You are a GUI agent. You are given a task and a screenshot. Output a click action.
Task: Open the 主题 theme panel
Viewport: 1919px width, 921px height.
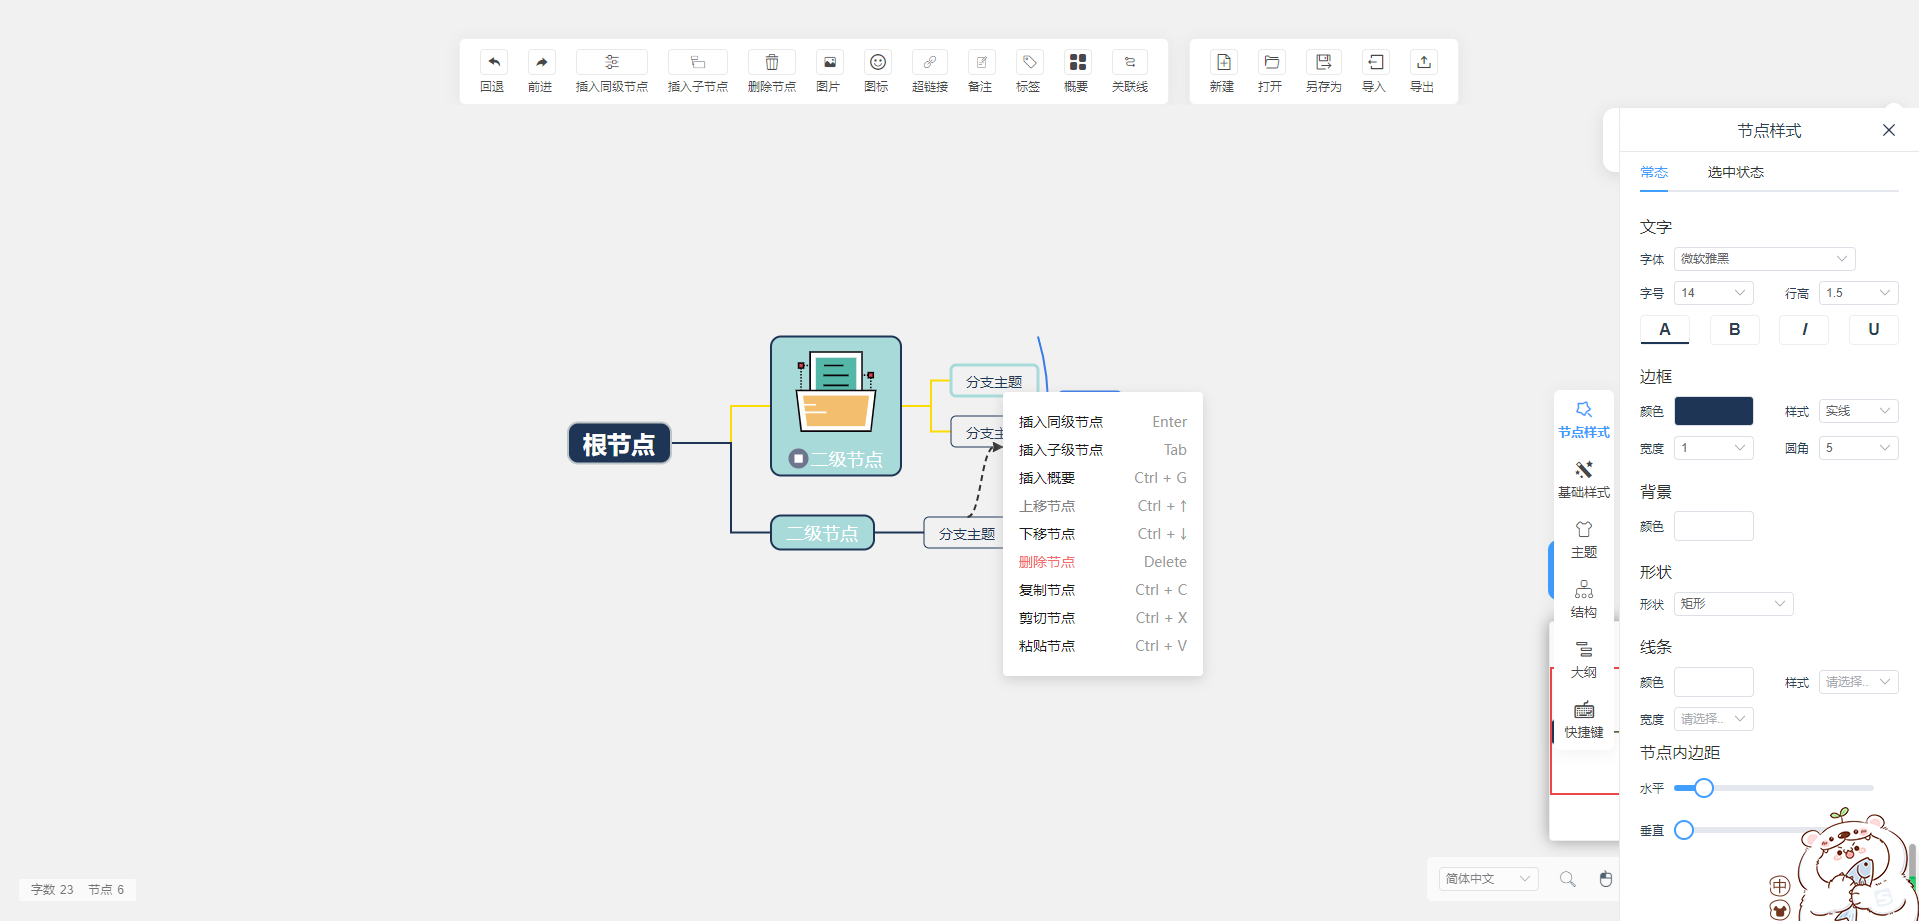coord(1583,539)
